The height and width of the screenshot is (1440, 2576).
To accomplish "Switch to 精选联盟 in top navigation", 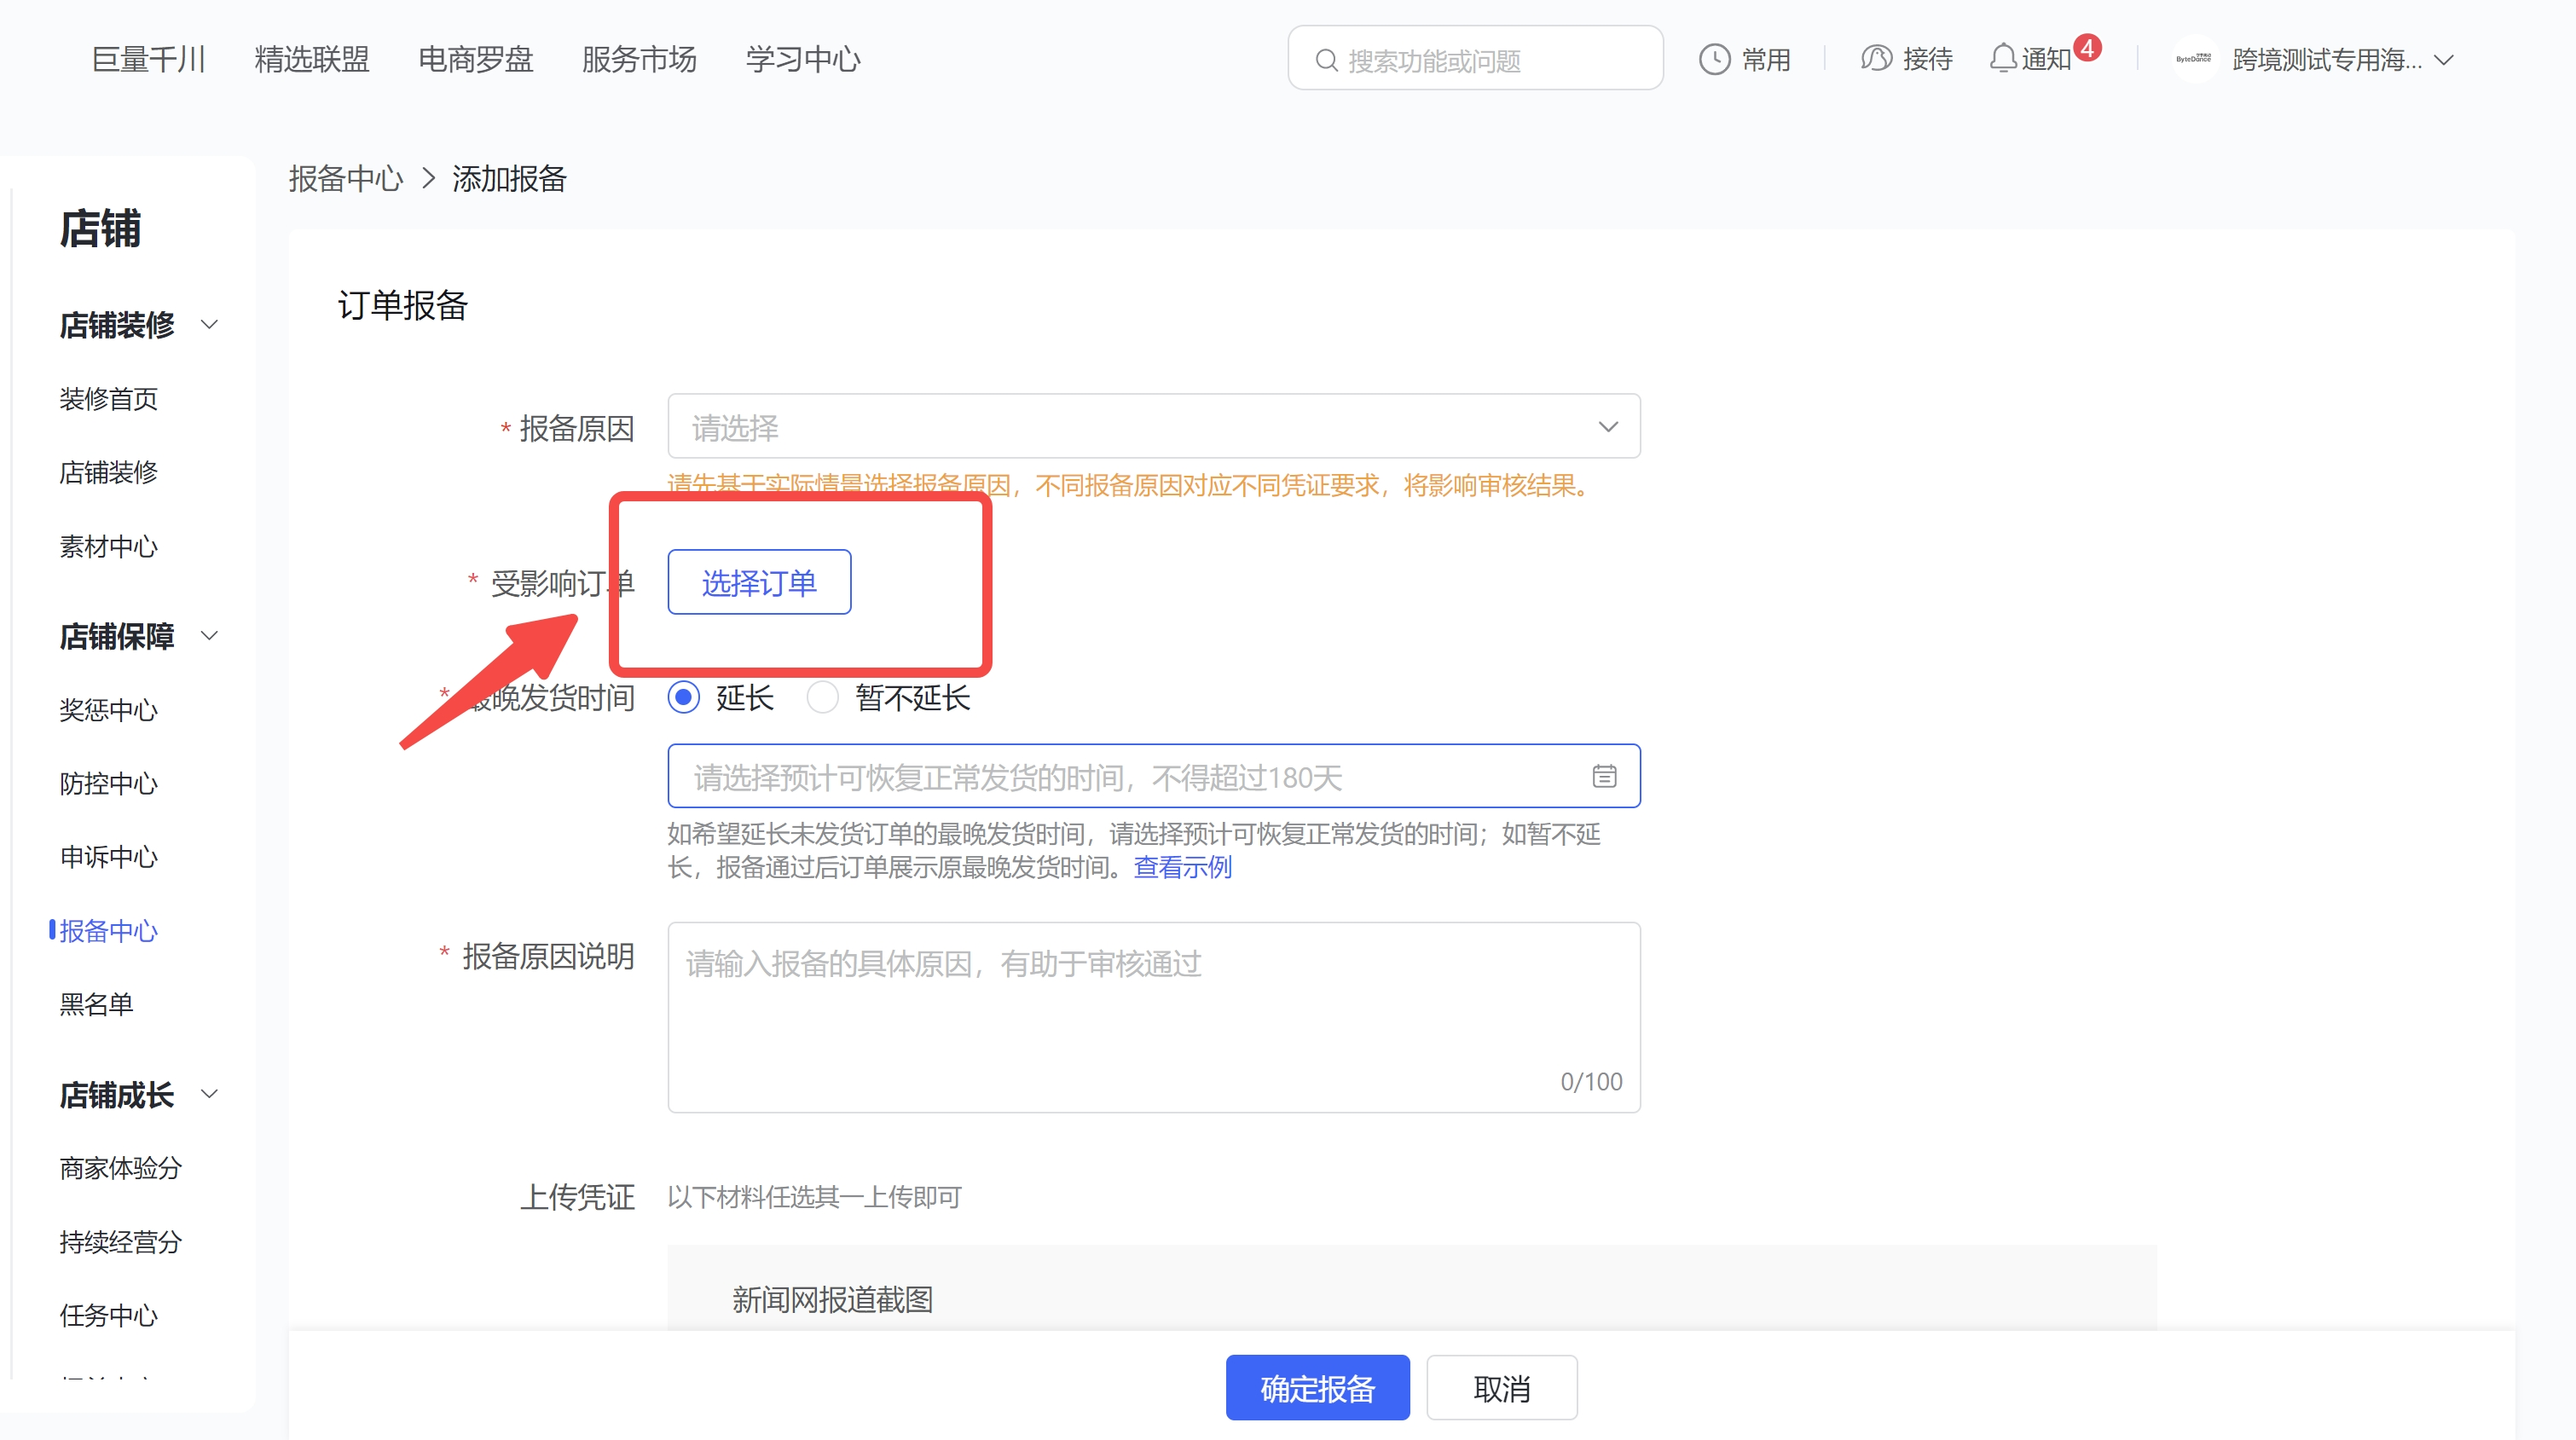I will (311, 58).
